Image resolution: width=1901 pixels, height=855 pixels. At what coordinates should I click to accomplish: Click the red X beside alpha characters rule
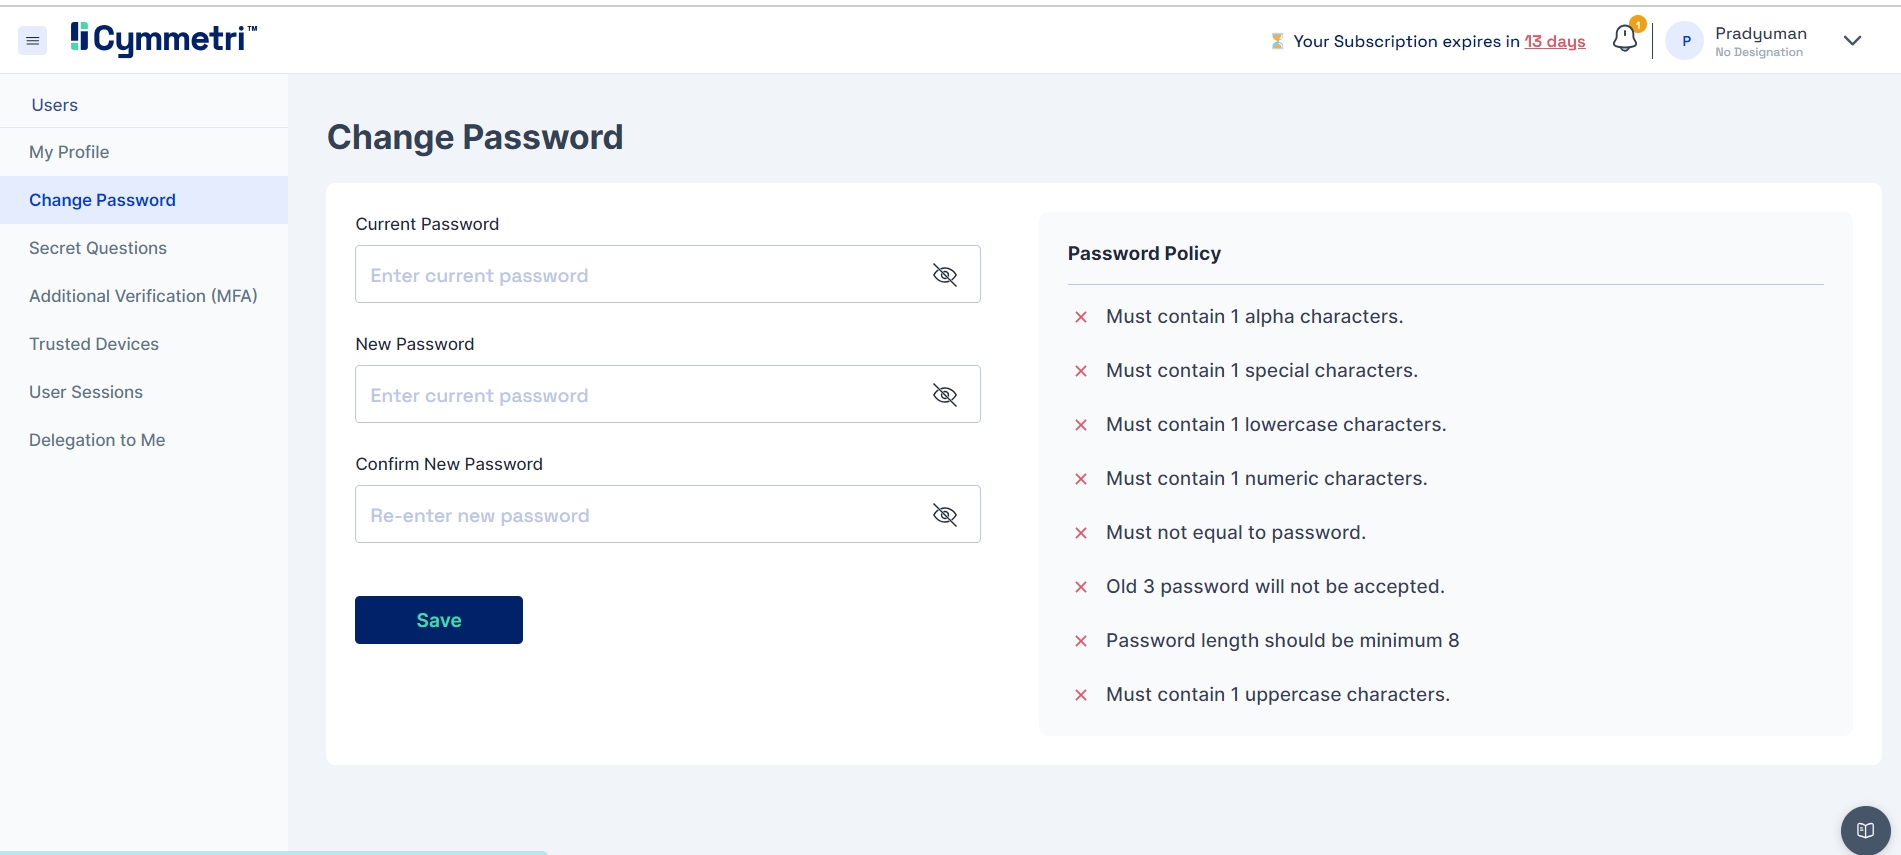coord(1081,317)
